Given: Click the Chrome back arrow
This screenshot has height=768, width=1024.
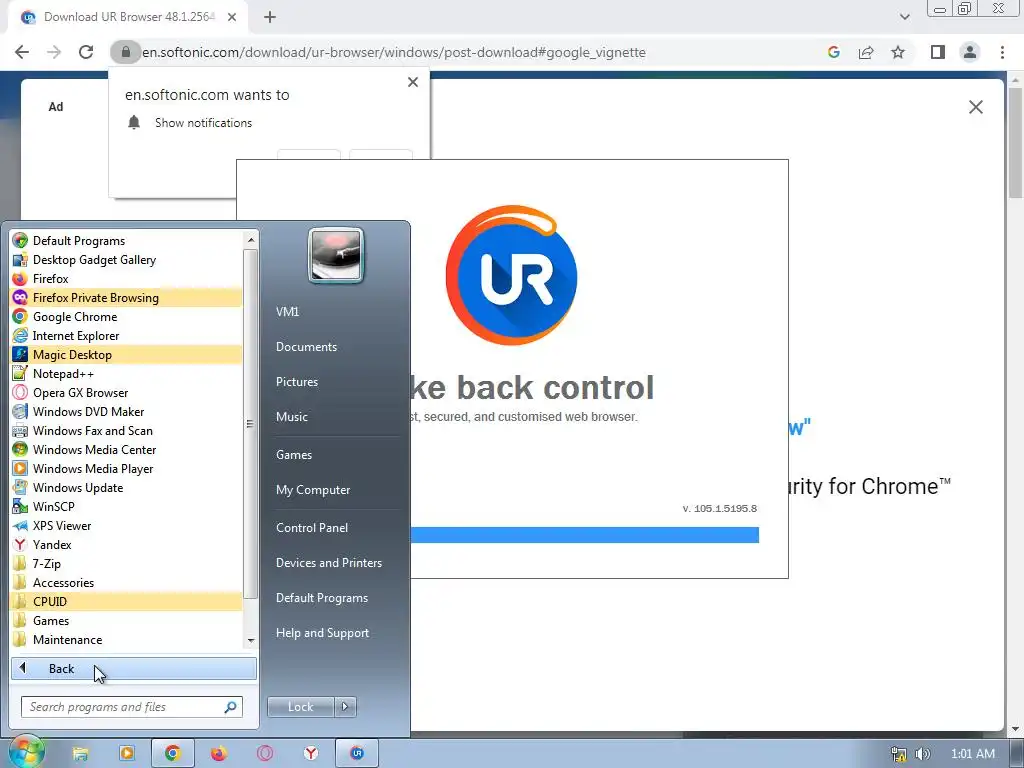Looking at the screenshot, I should pyautogui.click(x=22, y=52).
